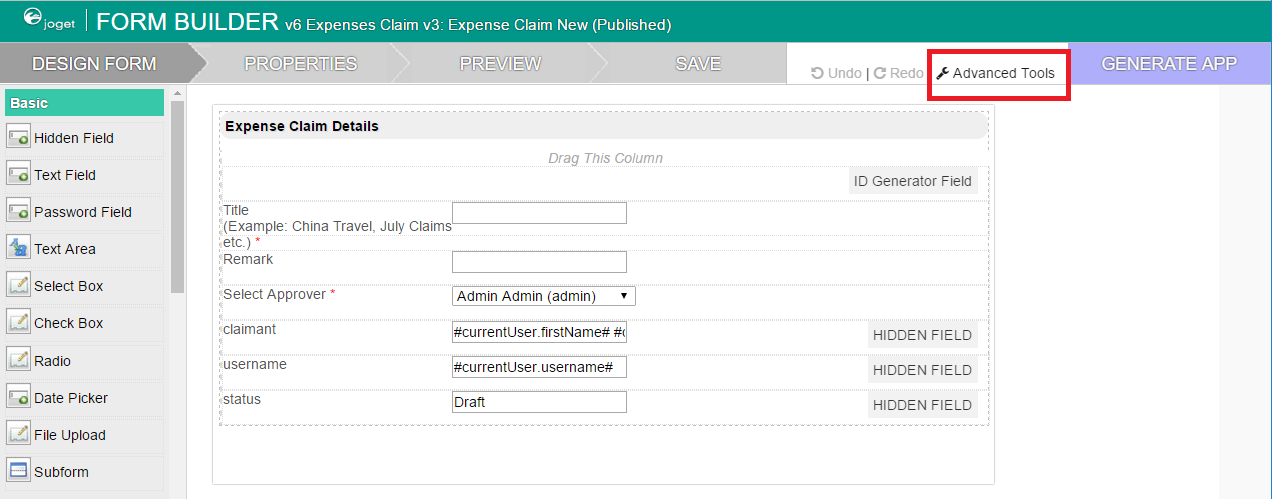Click the Generate App button

coord(1169,64)
